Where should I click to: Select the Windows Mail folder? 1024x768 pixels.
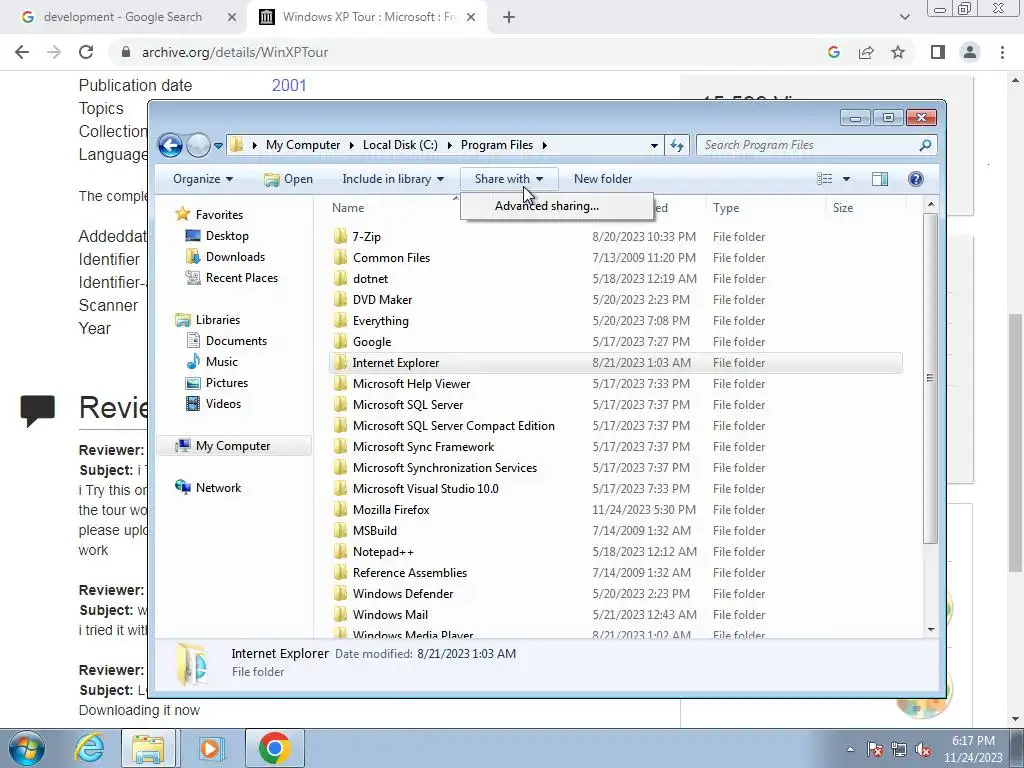[390, 615]
